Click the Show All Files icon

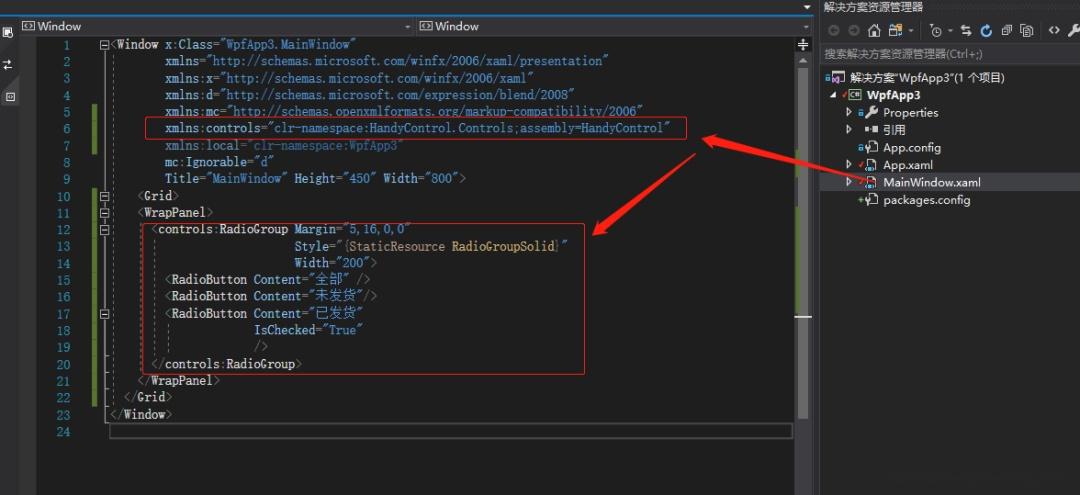tap(1027, 30)
